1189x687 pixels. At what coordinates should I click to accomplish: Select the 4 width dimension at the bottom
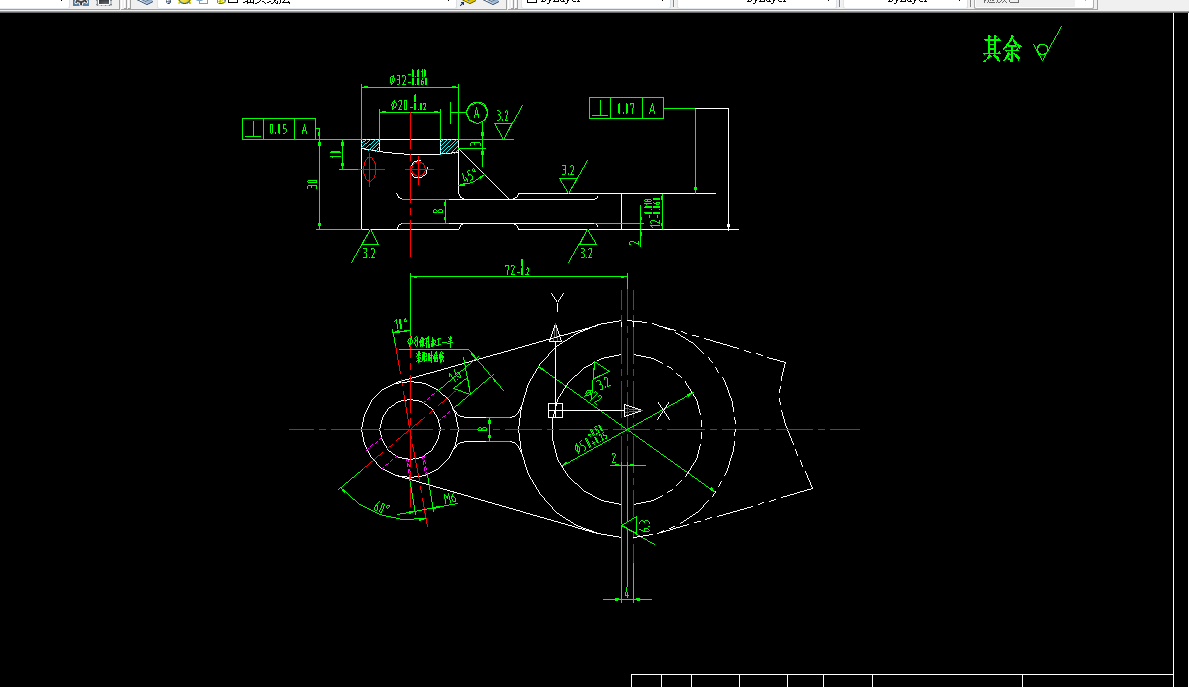pos(626,592)
